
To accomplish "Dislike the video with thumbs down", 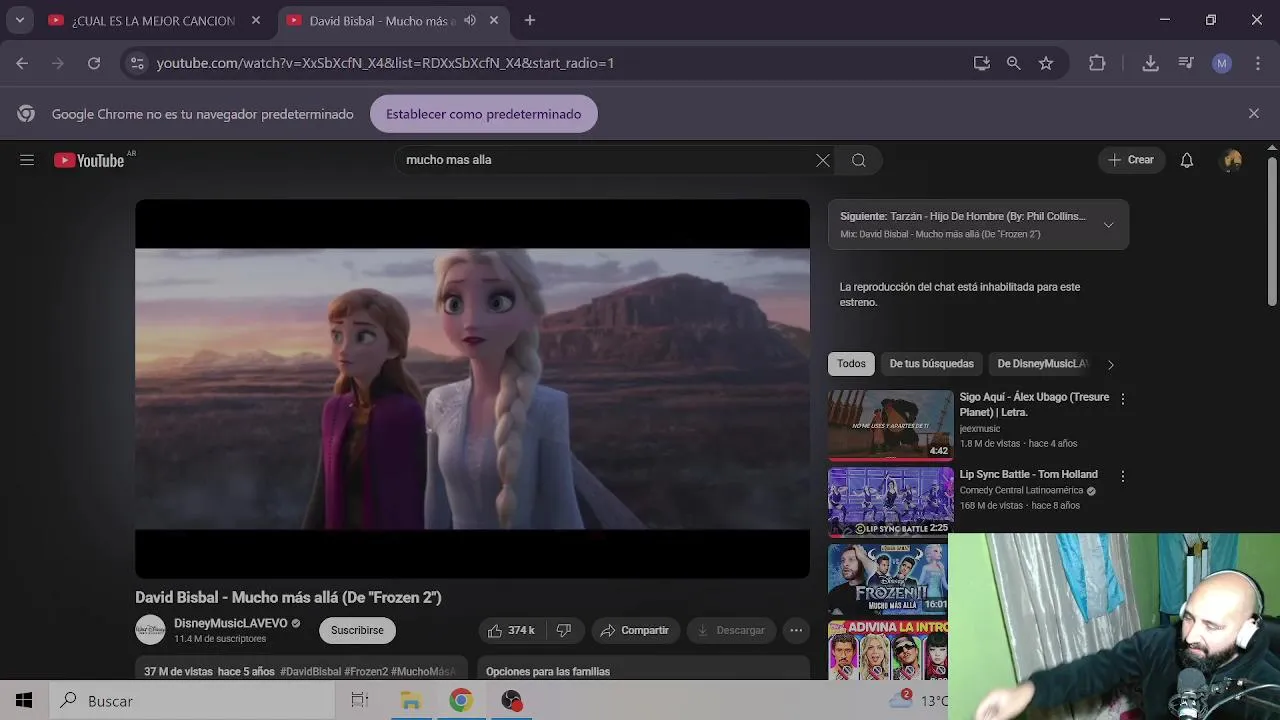I will click(564, 630).
